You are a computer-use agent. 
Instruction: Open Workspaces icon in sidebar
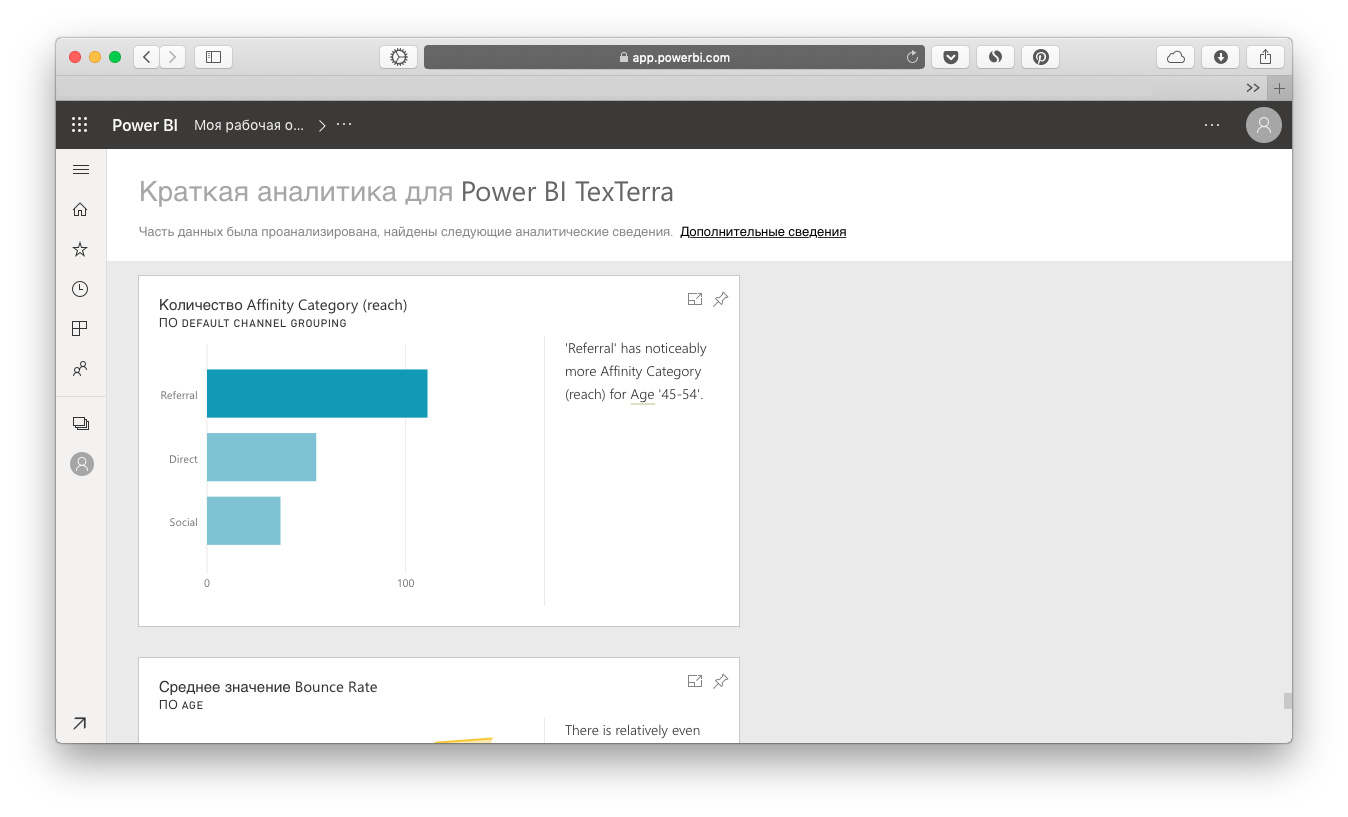point(81,424)
